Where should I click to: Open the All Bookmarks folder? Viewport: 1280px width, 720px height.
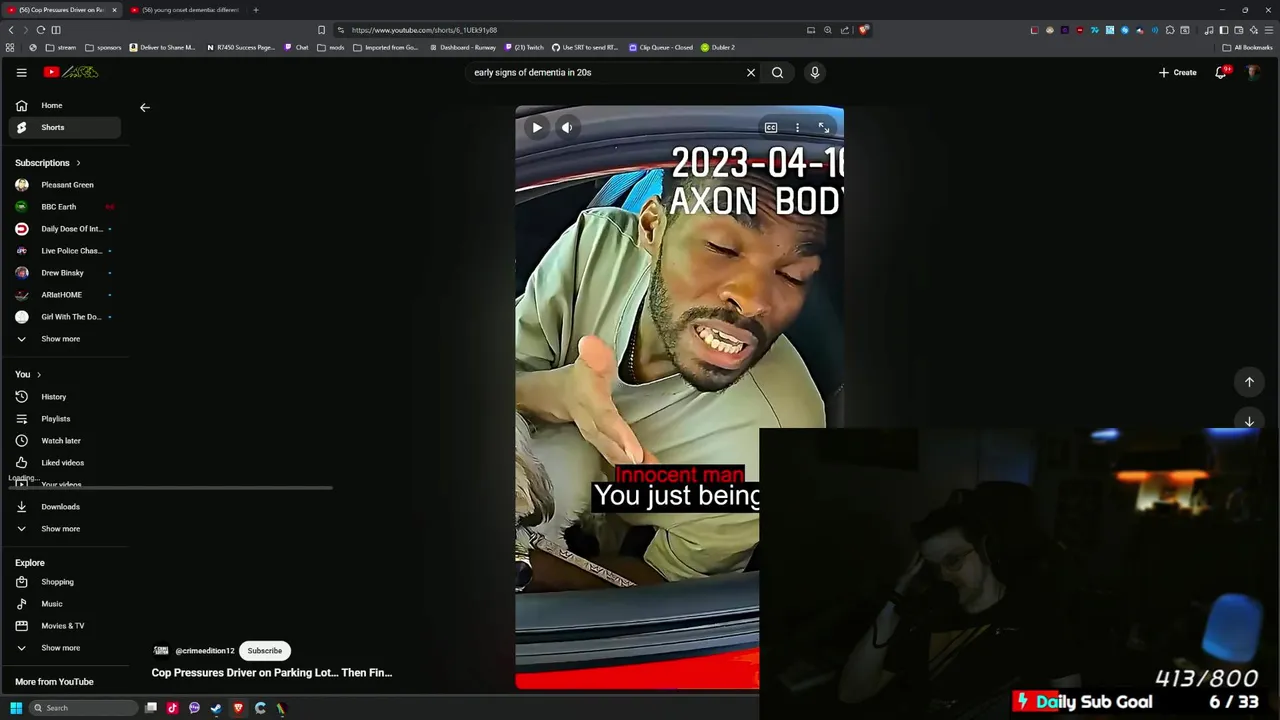1247,47
